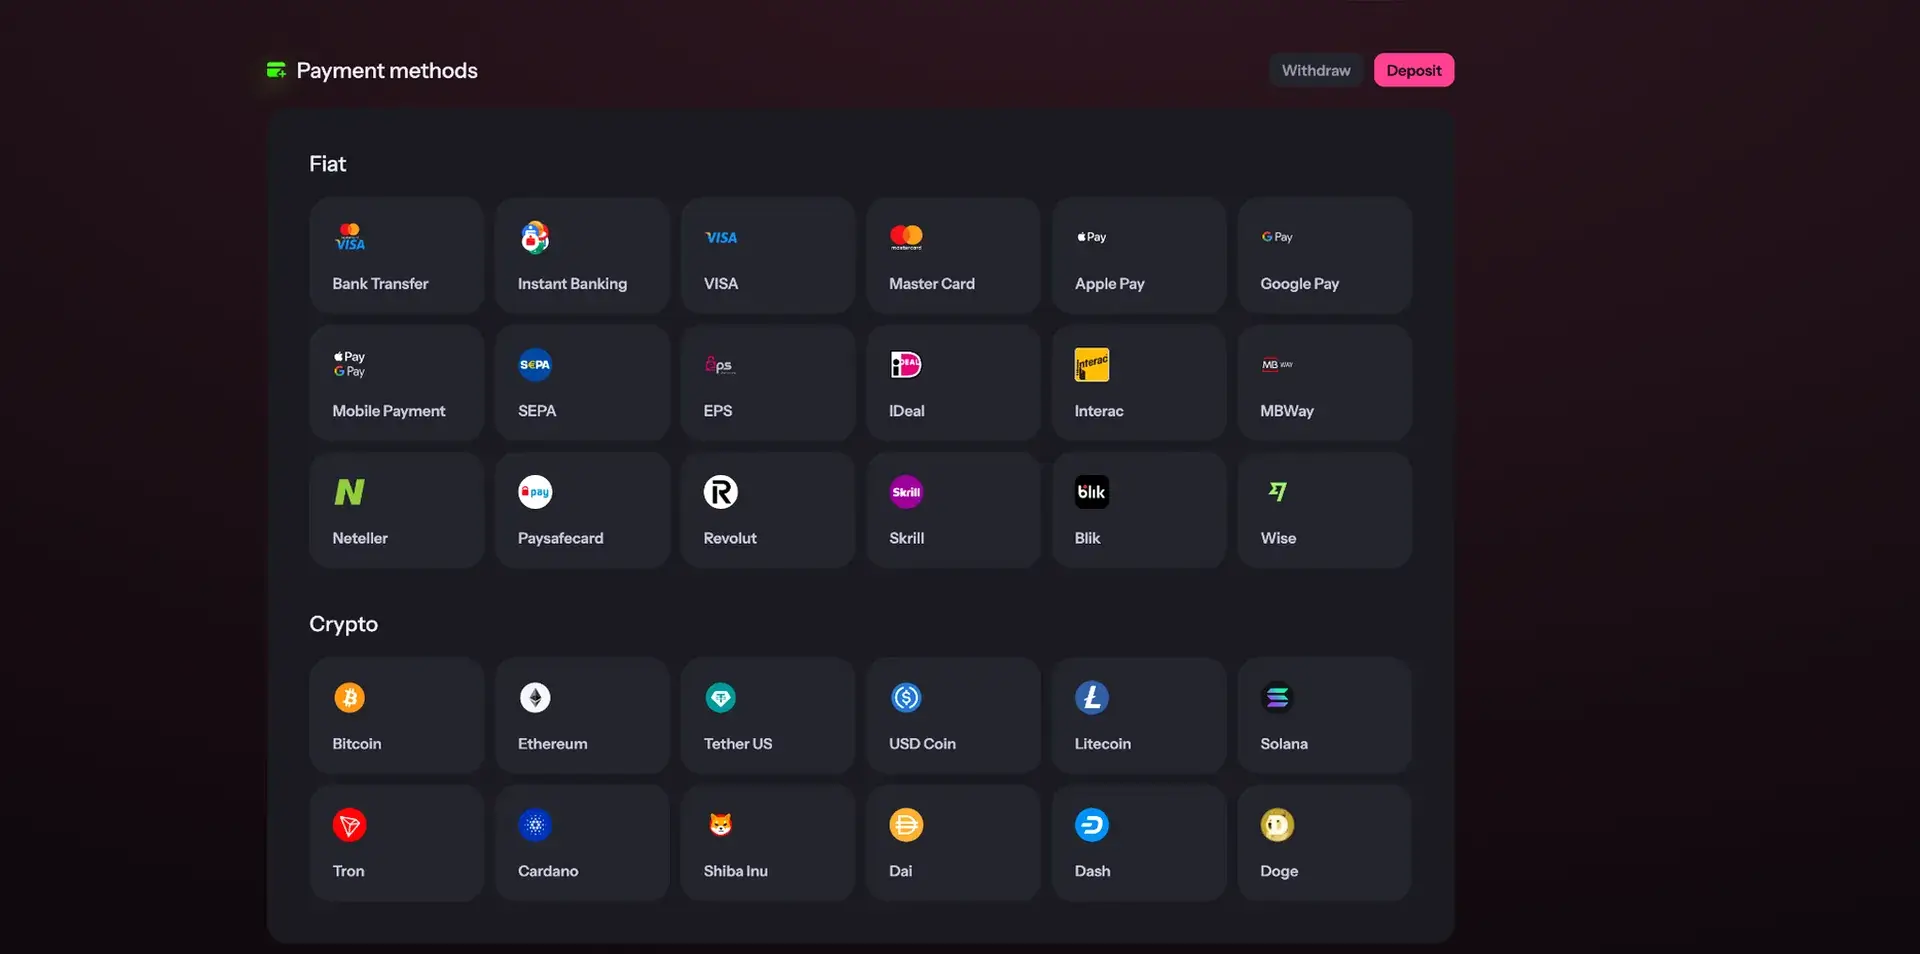Click the EPS logo icon
The height and width of the screenshot is (954, 1920).
pos(720,364)
